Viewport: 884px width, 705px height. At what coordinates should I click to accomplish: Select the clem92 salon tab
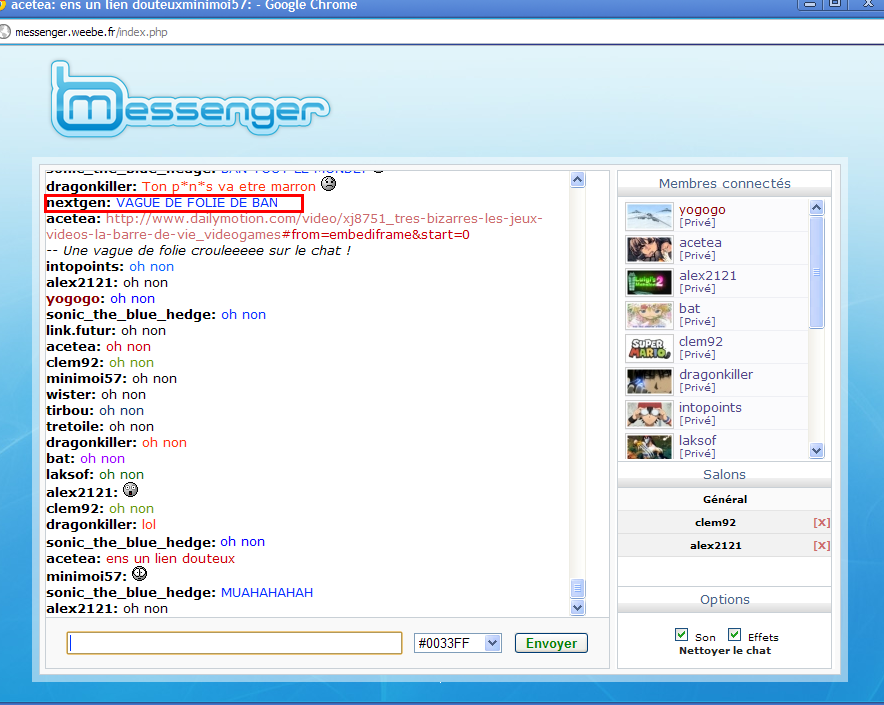(715, 523)
